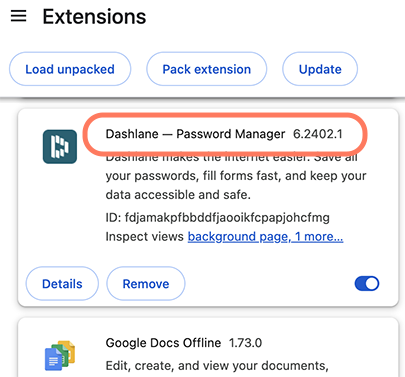Click the Inspect views label
405x377 pixels.
tap(145, 237)
